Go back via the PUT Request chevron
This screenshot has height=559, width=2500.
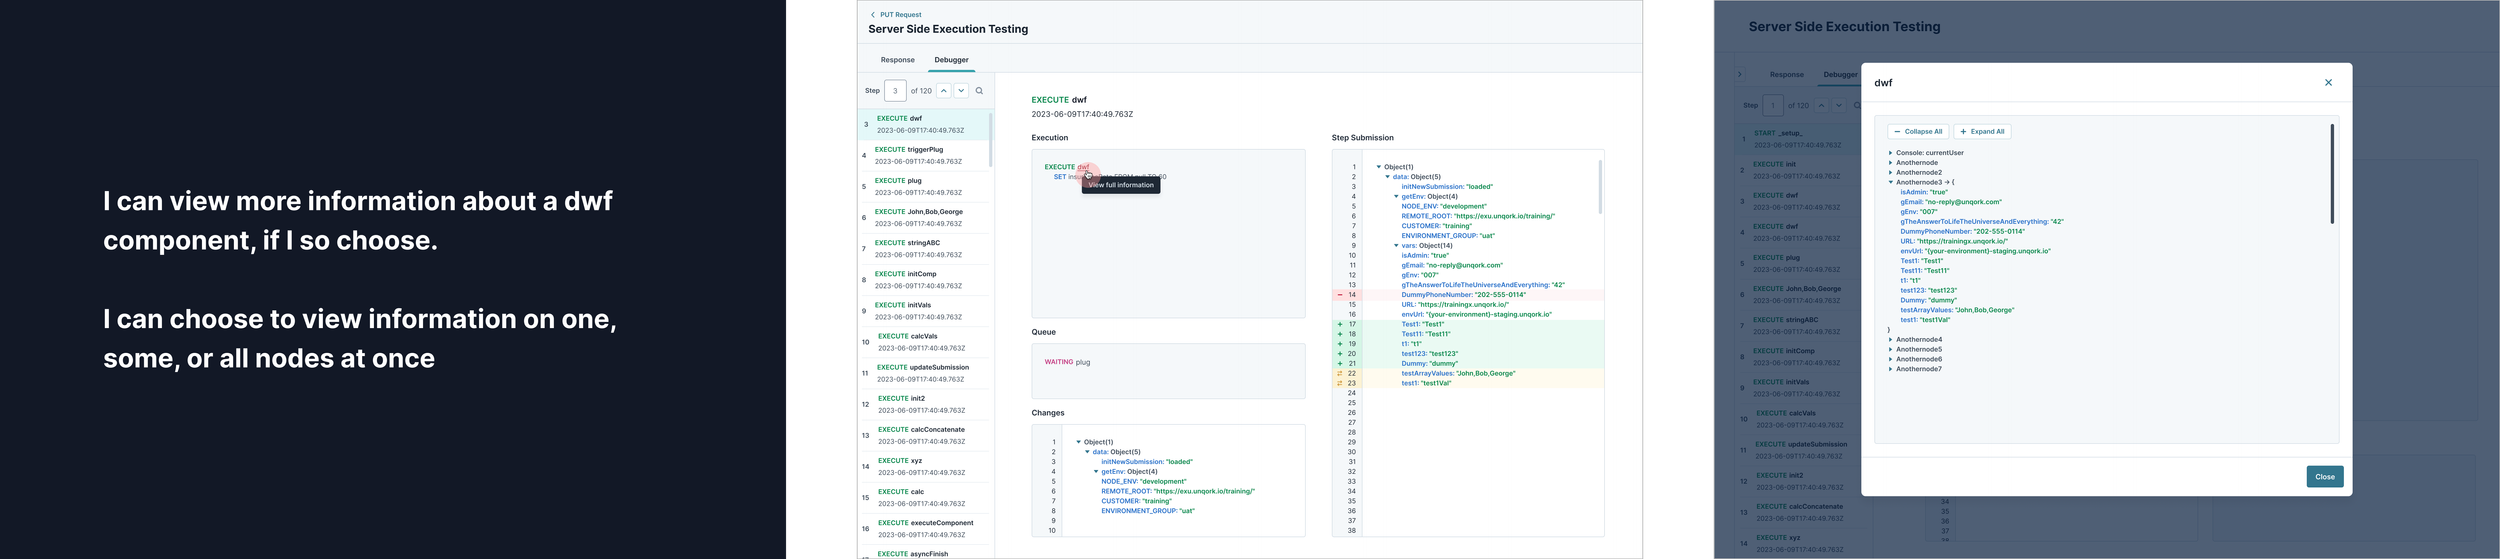coord(872,15)
